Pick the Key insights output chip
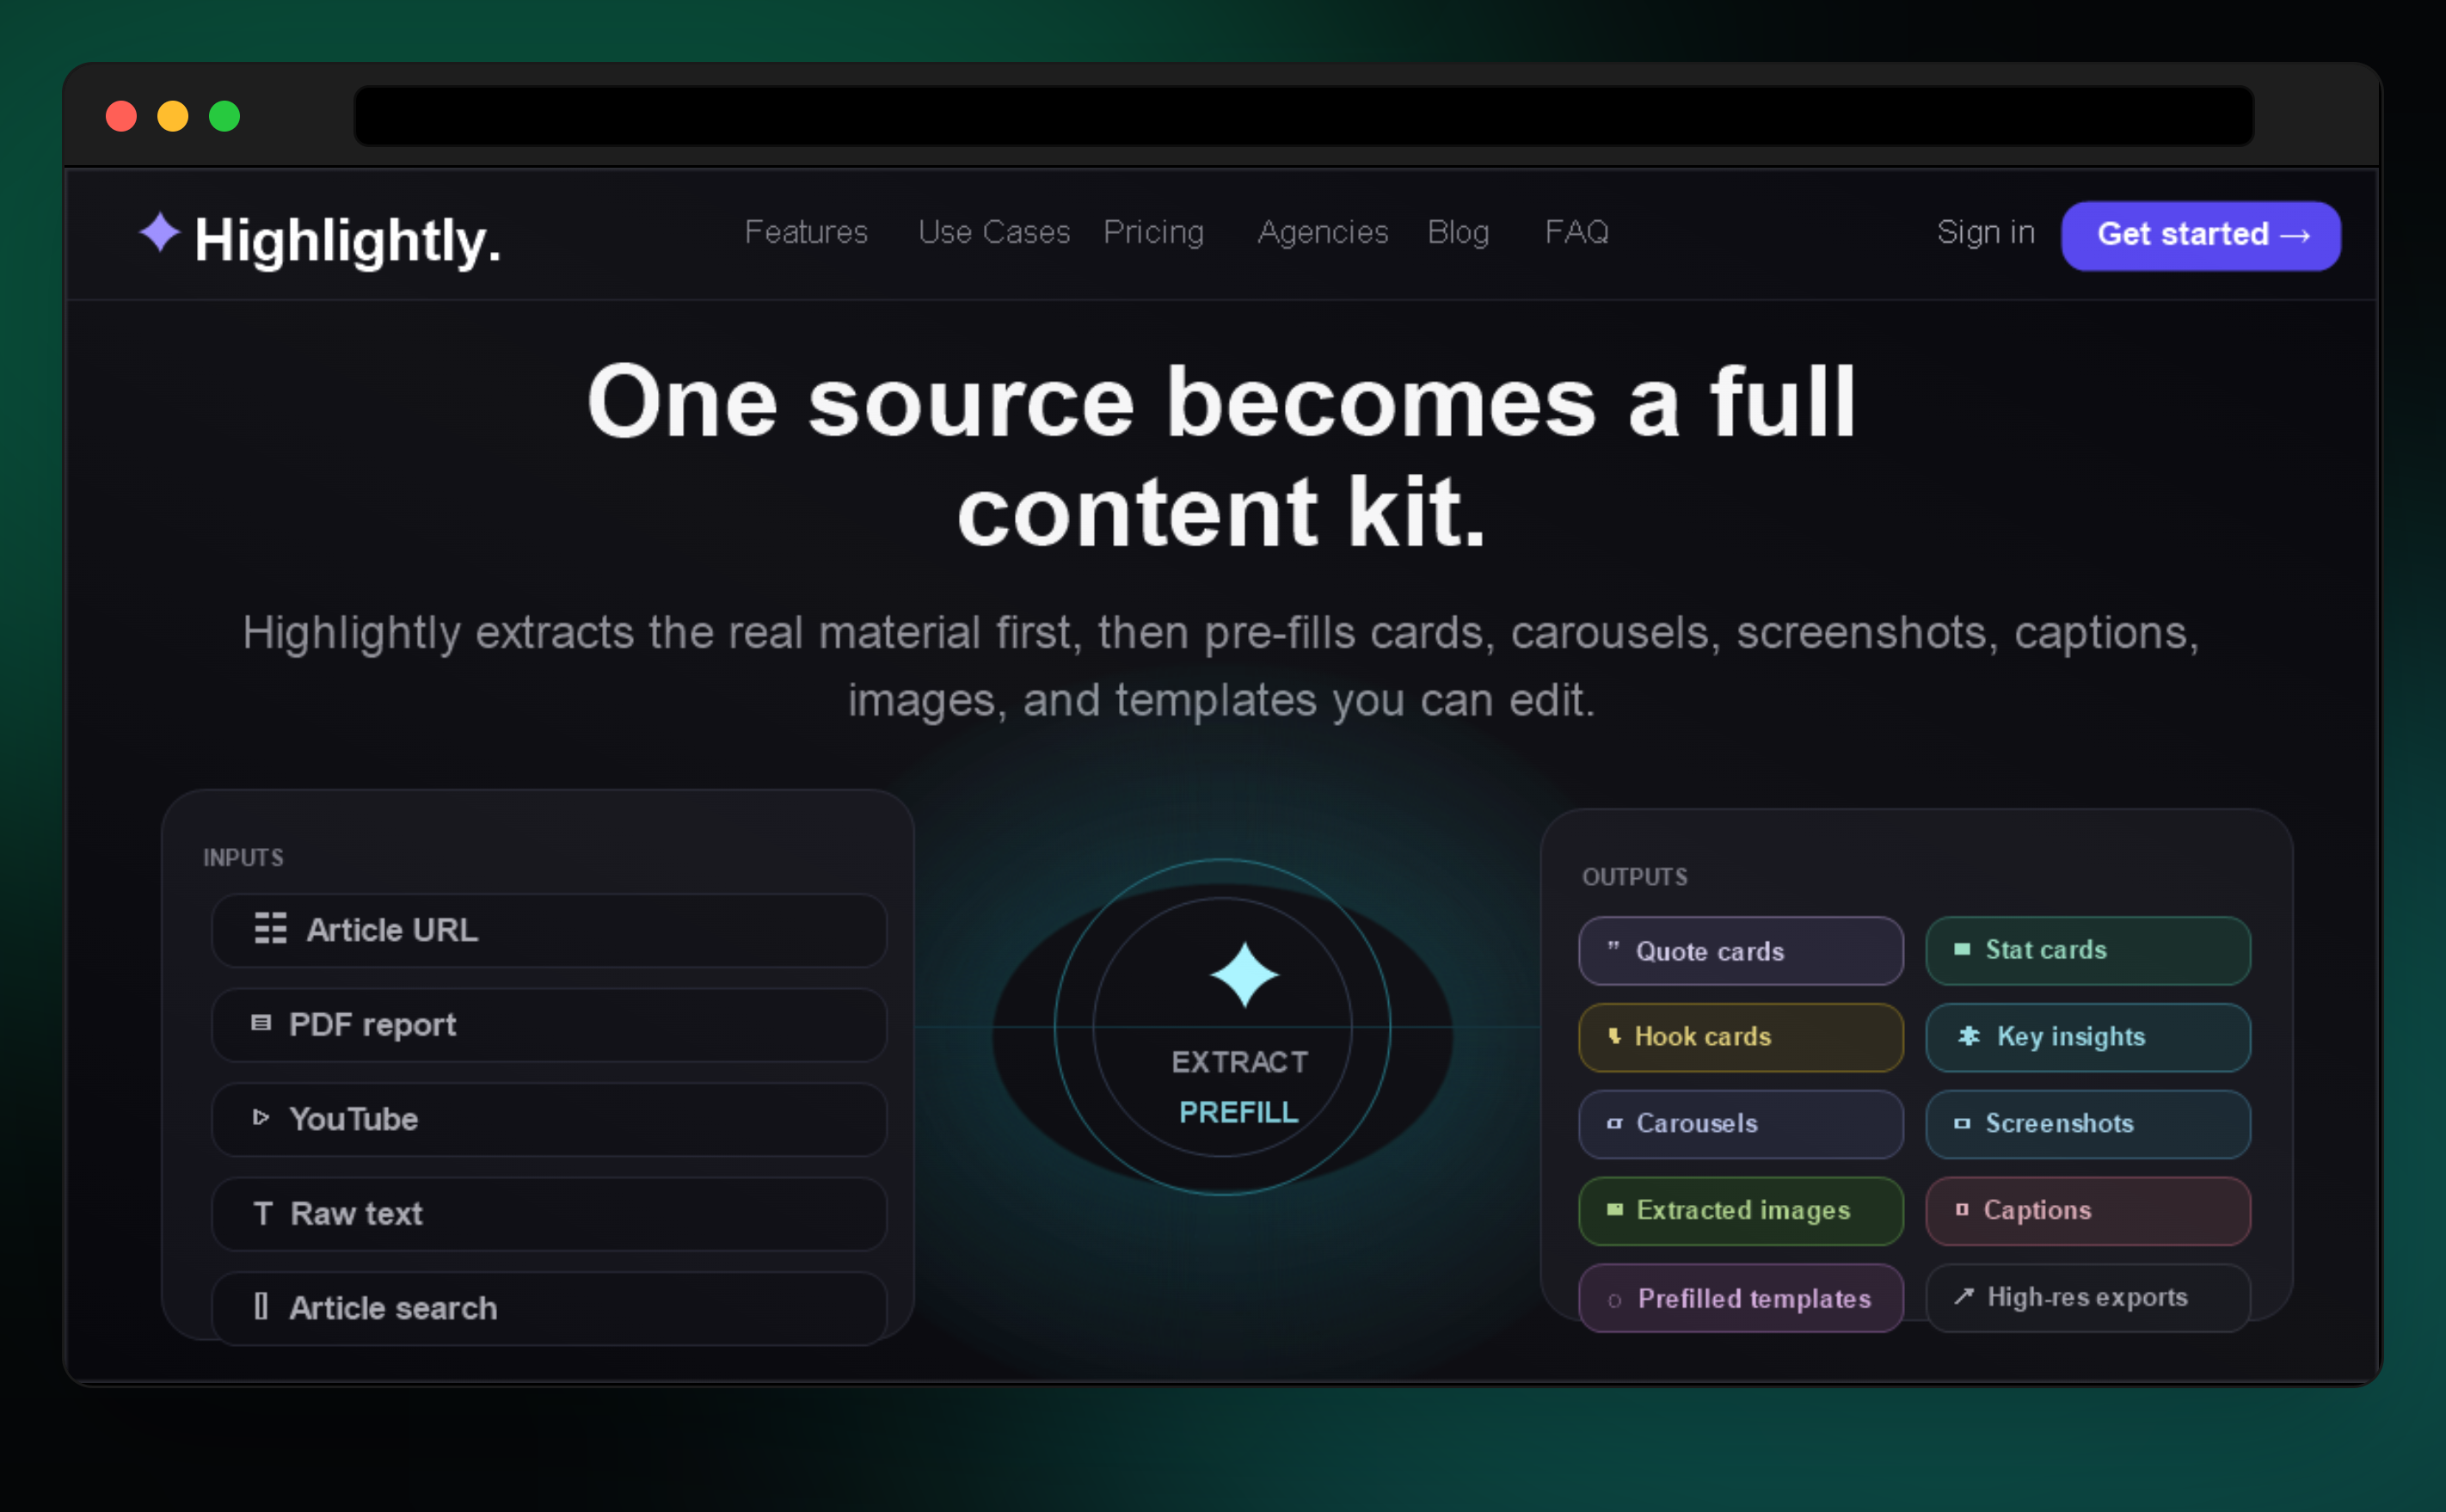Viewport: 2446px width, 1512px height. (x=2088, y=1037)
